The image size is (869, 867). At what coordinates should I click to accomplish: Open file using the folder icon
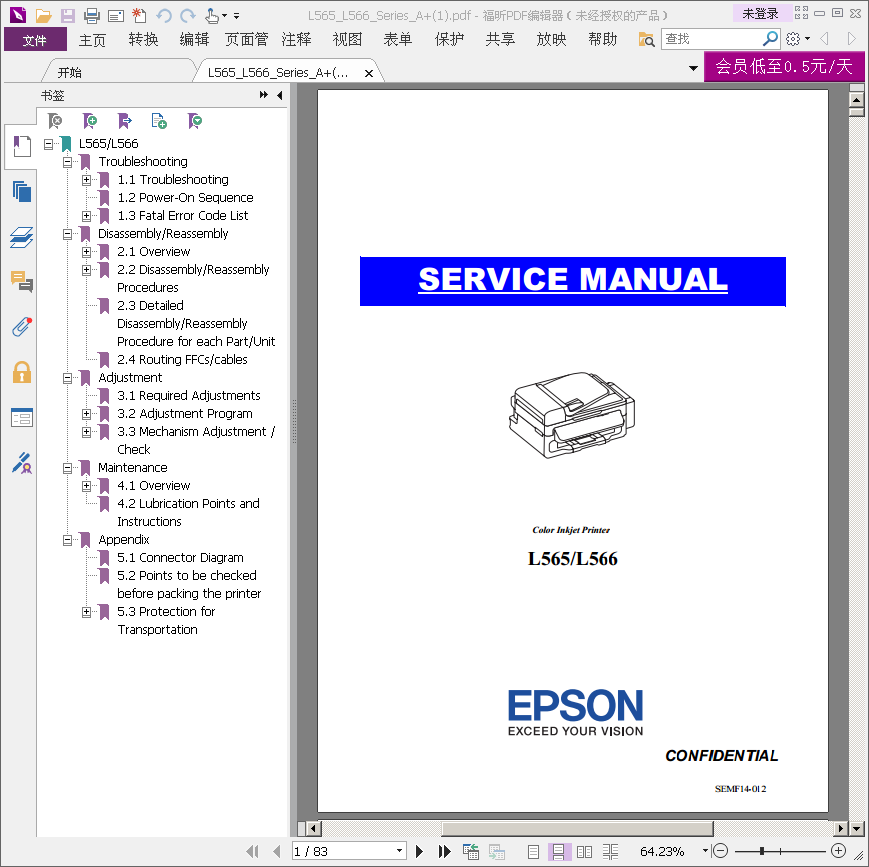tap(43, 16)
